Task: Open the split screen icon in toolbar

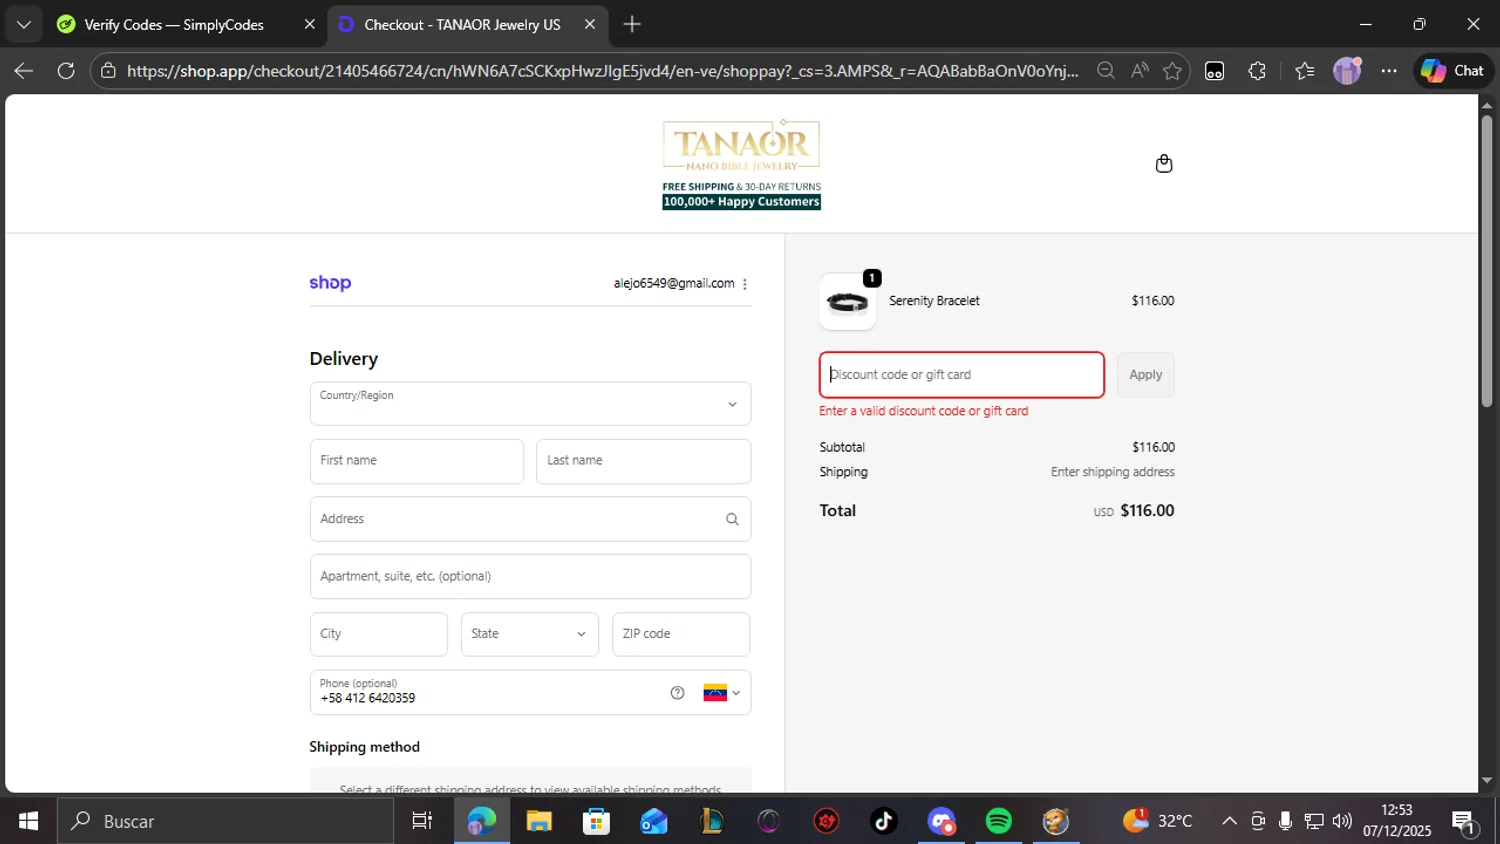Action: pos(1214,71)
